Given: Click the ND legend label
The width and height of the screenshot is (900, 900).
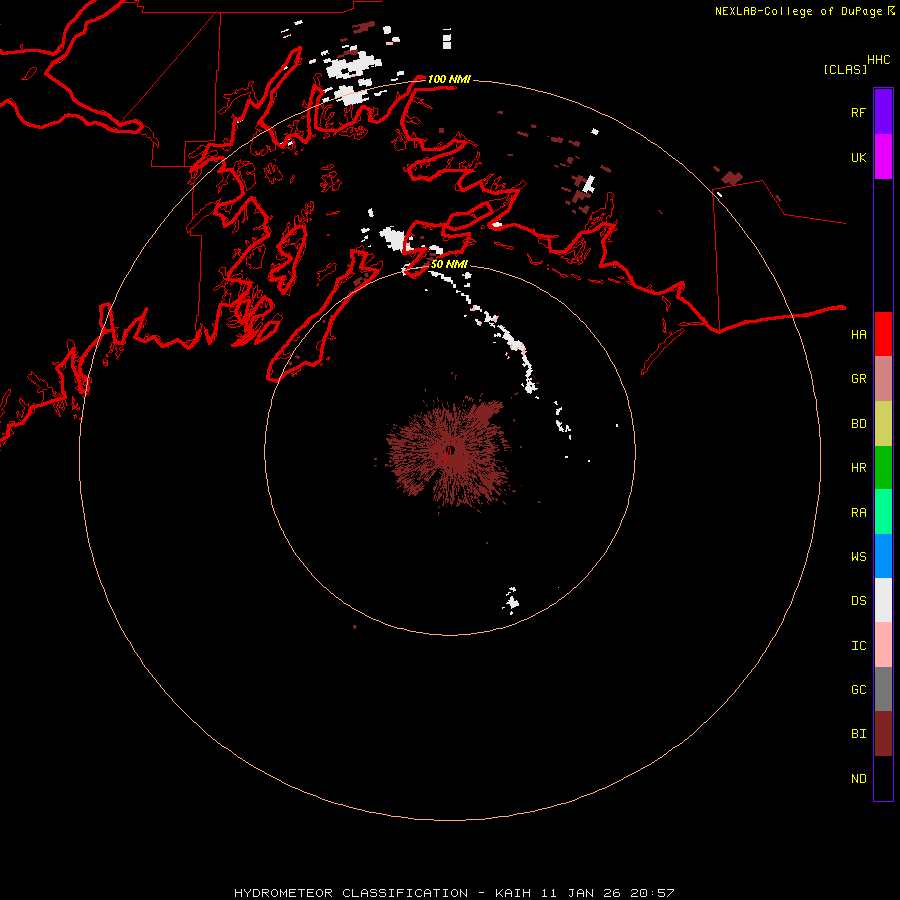Looking at the screenshot, I should 858,779.
